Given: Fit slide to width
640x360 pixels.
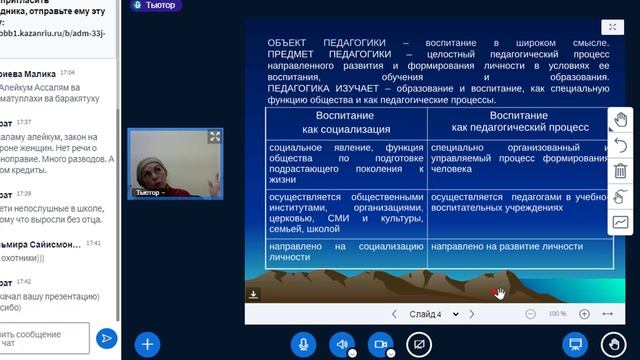Looking at the screenshot, I should [608, 314].
